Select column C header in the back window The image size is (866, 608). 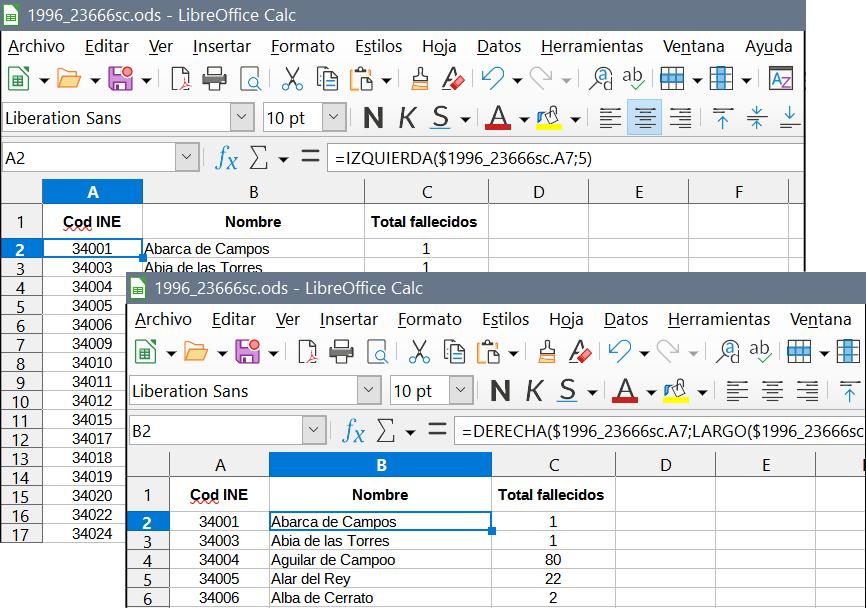426,192
